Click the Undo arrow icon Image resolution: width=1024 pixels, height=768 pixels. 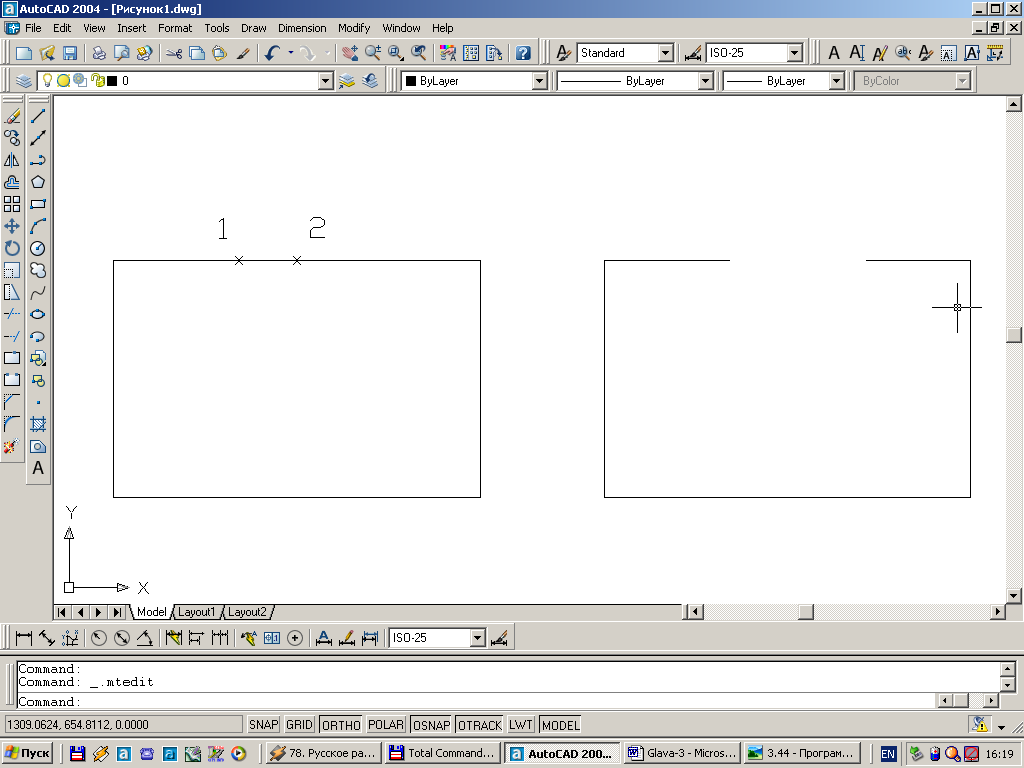273,53
